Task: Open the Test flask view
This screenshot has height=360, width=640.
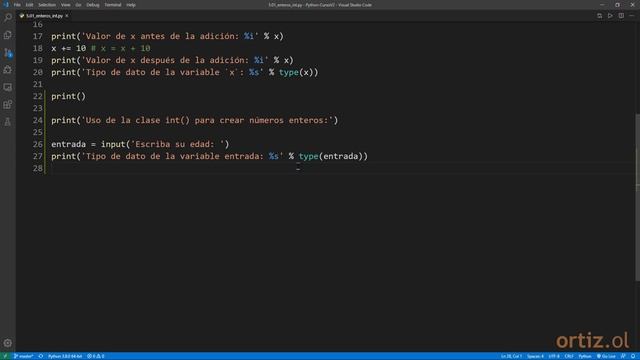Action: 8,122
